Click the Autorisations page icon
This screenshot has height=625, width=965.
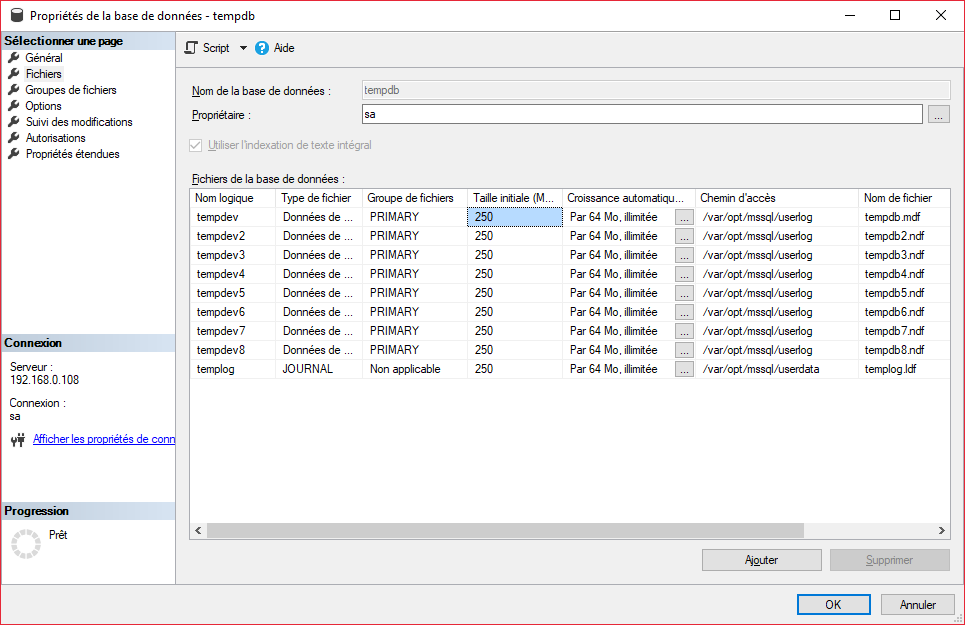[14, 138]
